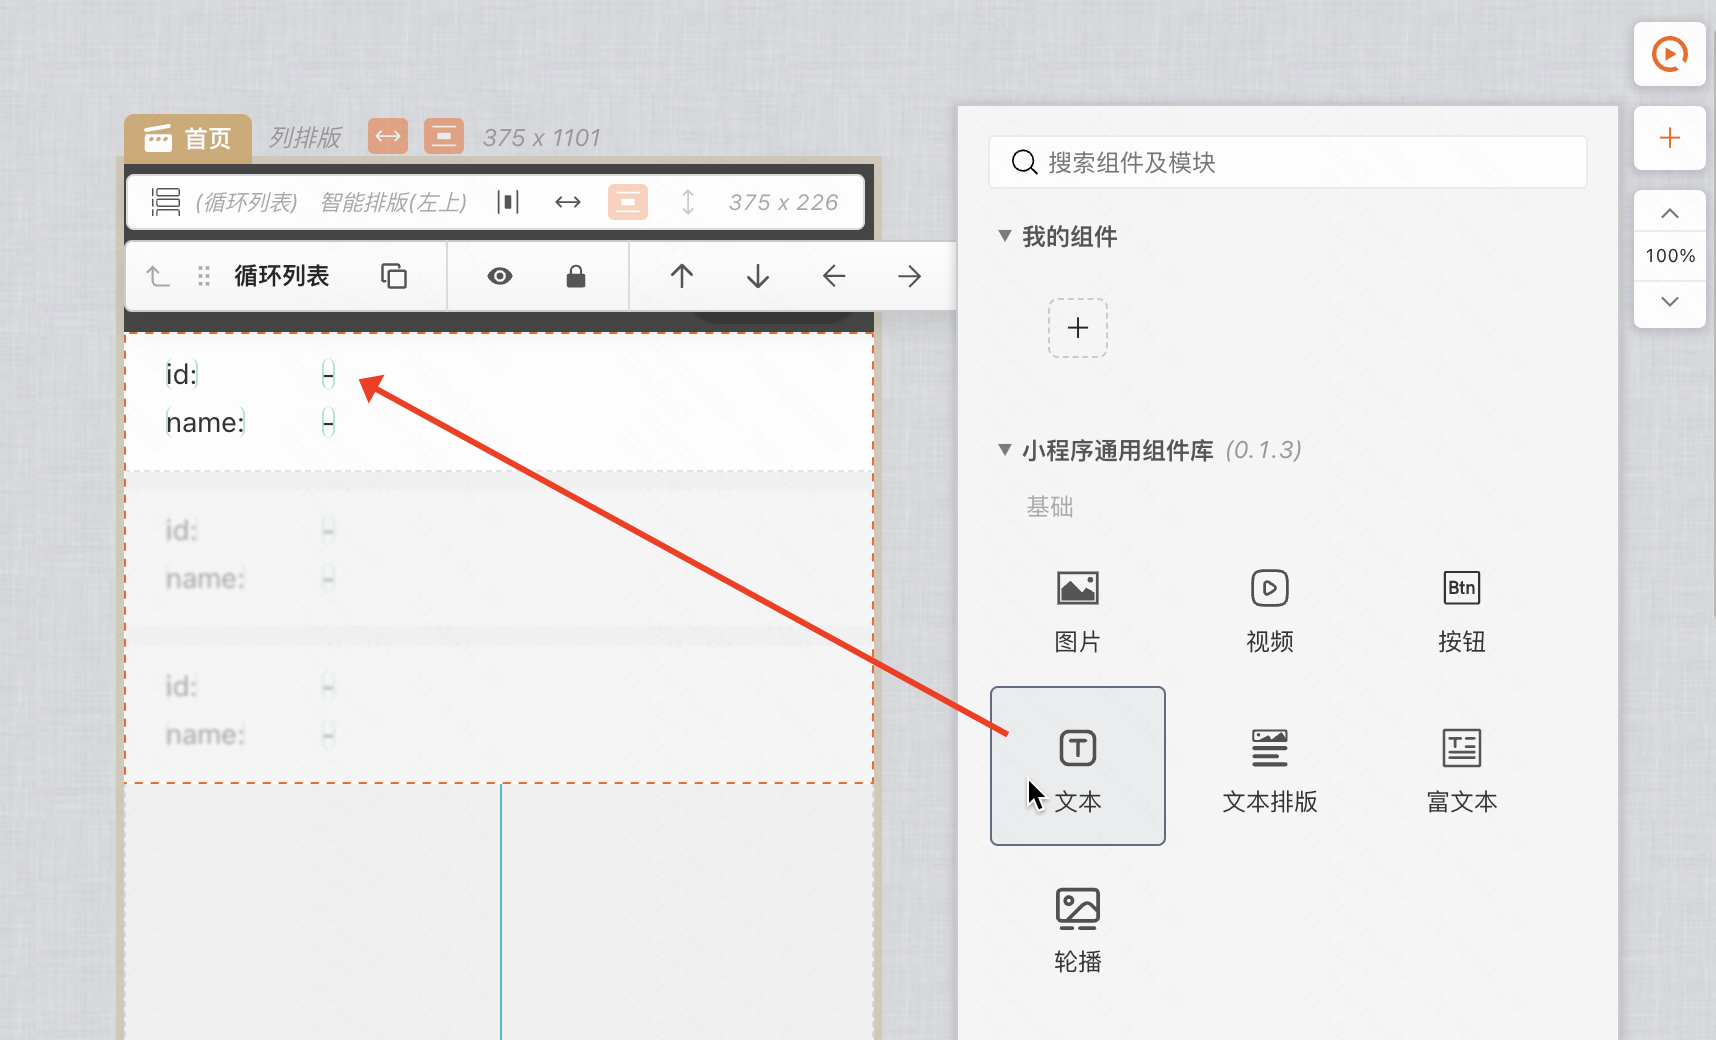
Task: Click the loop list layout icon
Action: tap(166, 202)
